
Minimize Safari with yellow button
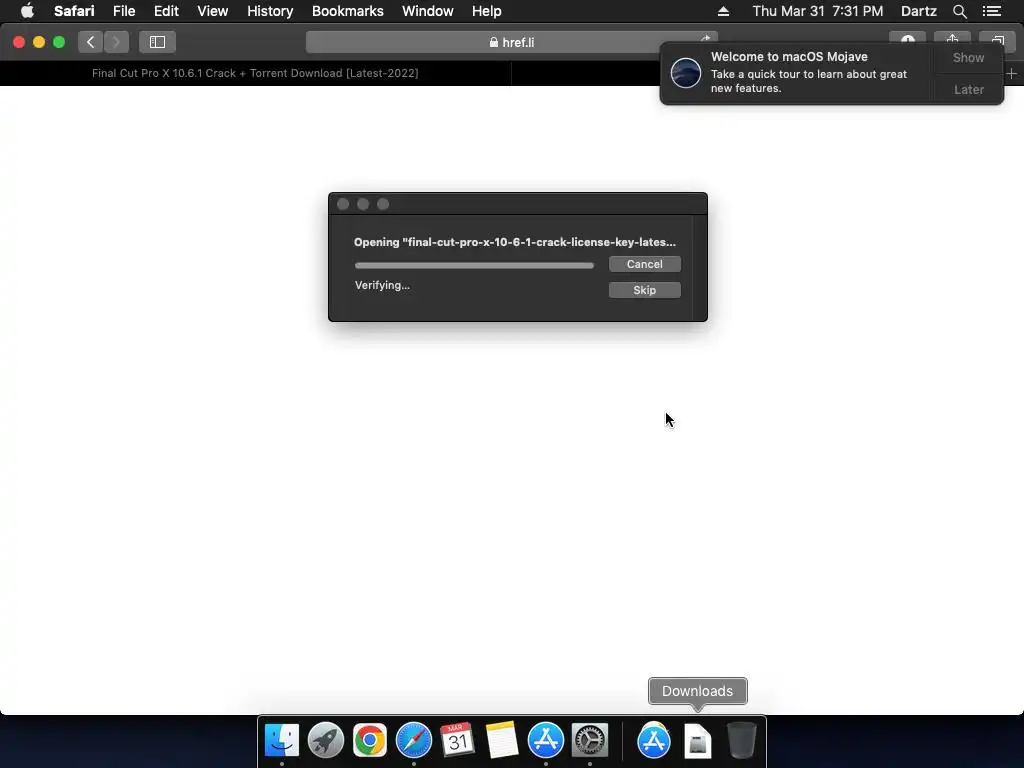tap(39, 42)
